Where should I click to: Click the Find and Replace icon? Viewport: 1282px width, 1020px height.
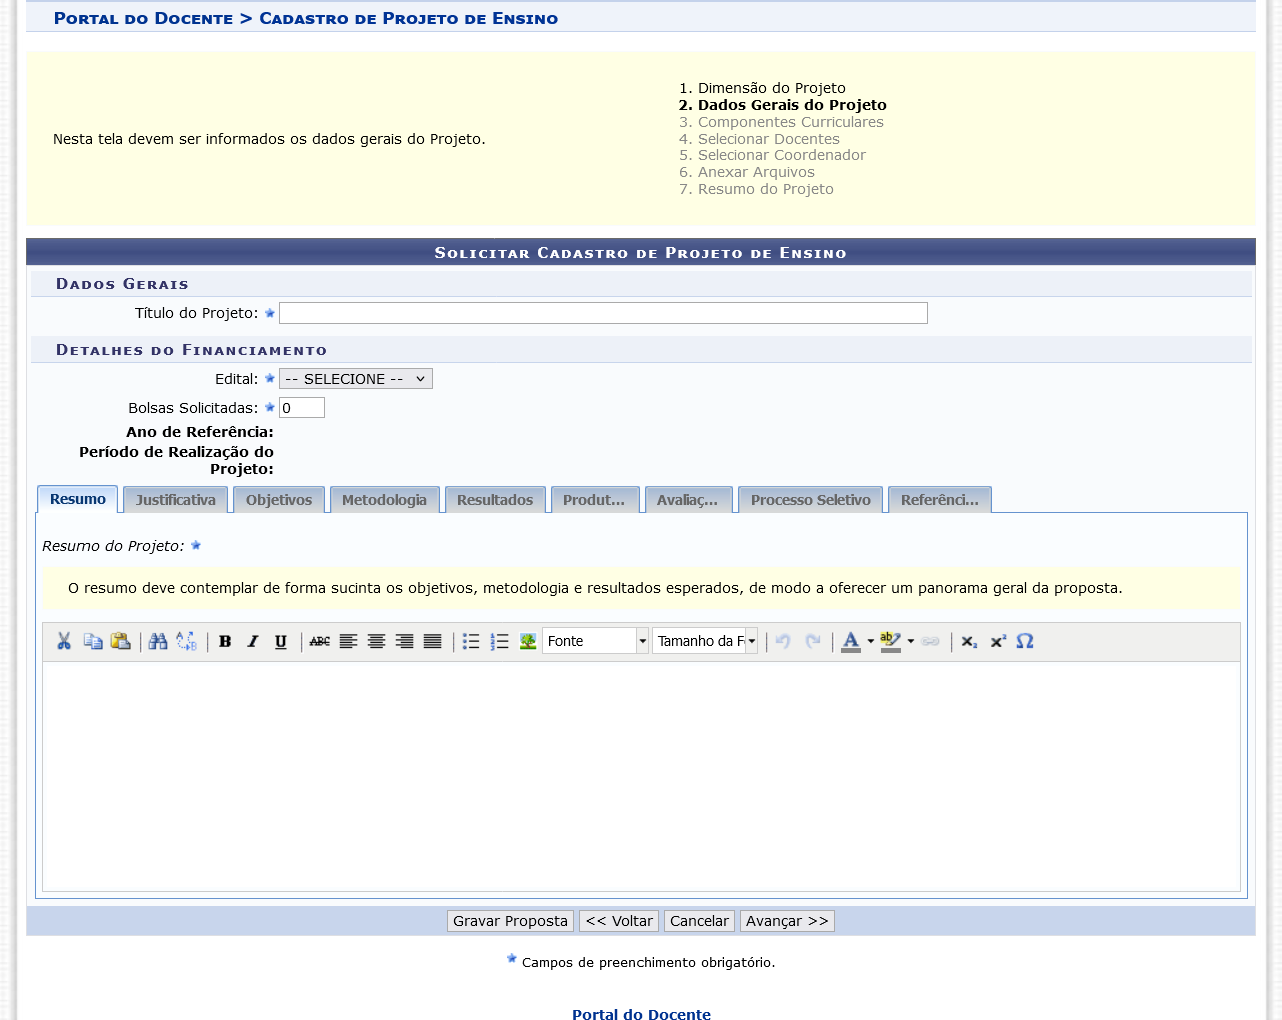pos(186,641)
